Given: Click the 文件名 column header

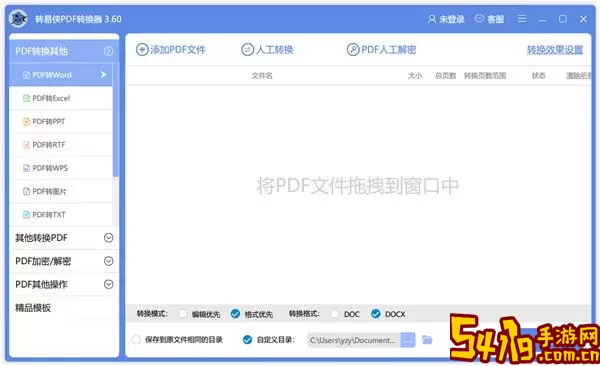Looking at the screenshot, I should pos(262,76).
